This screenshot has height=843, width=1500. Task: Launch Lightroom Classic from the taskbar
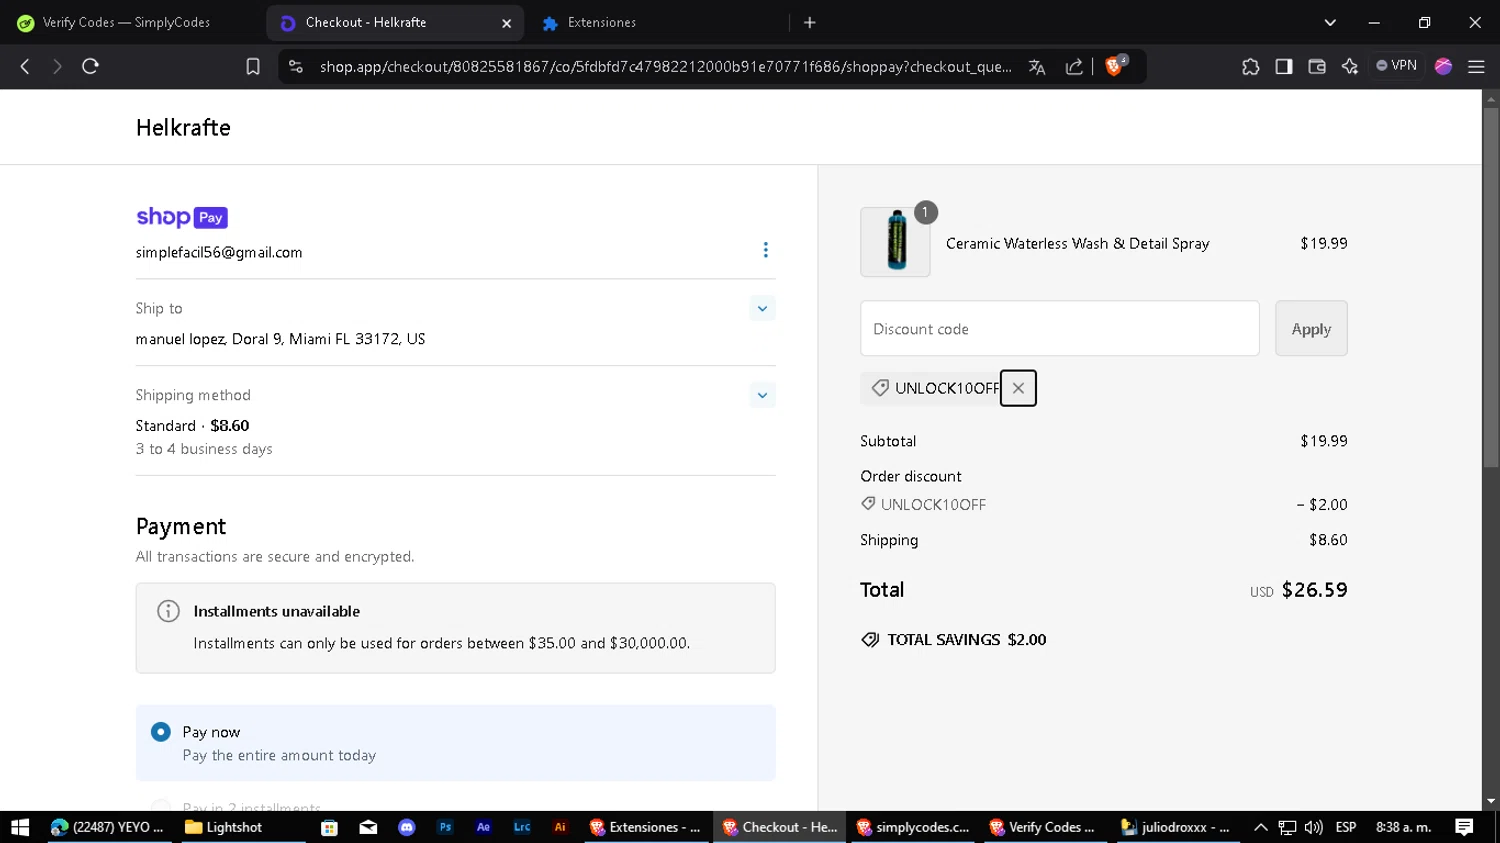point(522,827)
